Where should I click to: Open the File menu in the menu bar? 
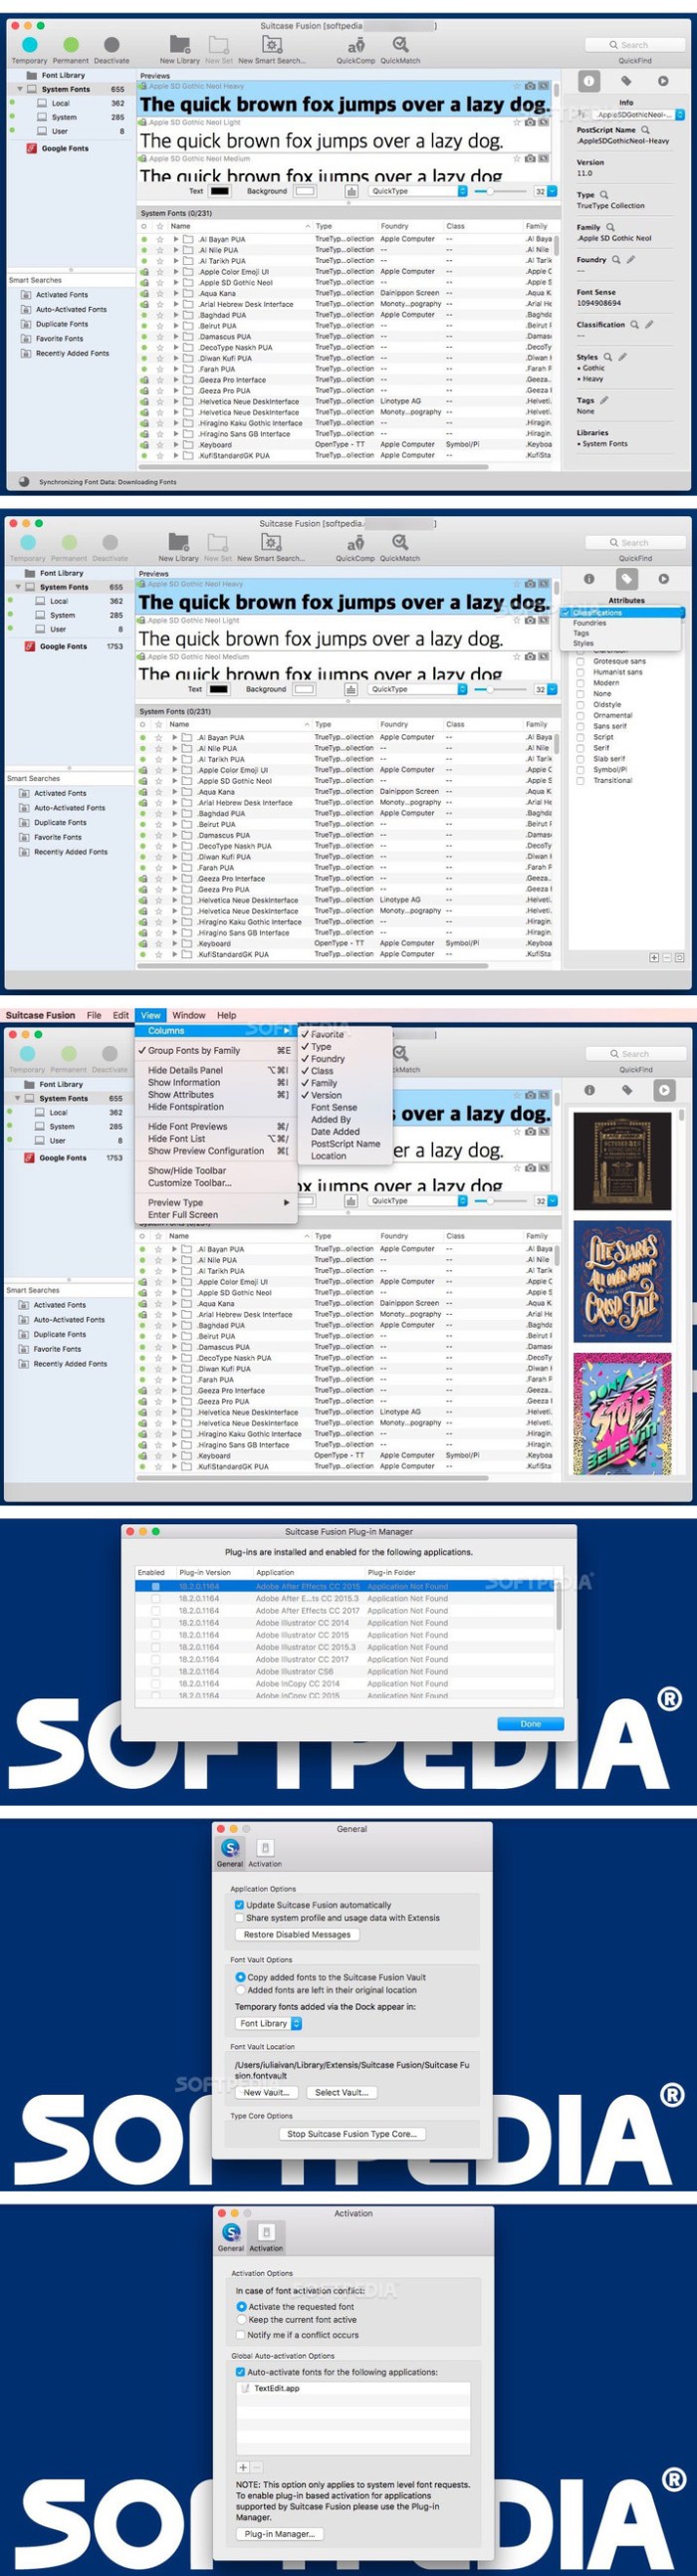[x=94, y=1015]
